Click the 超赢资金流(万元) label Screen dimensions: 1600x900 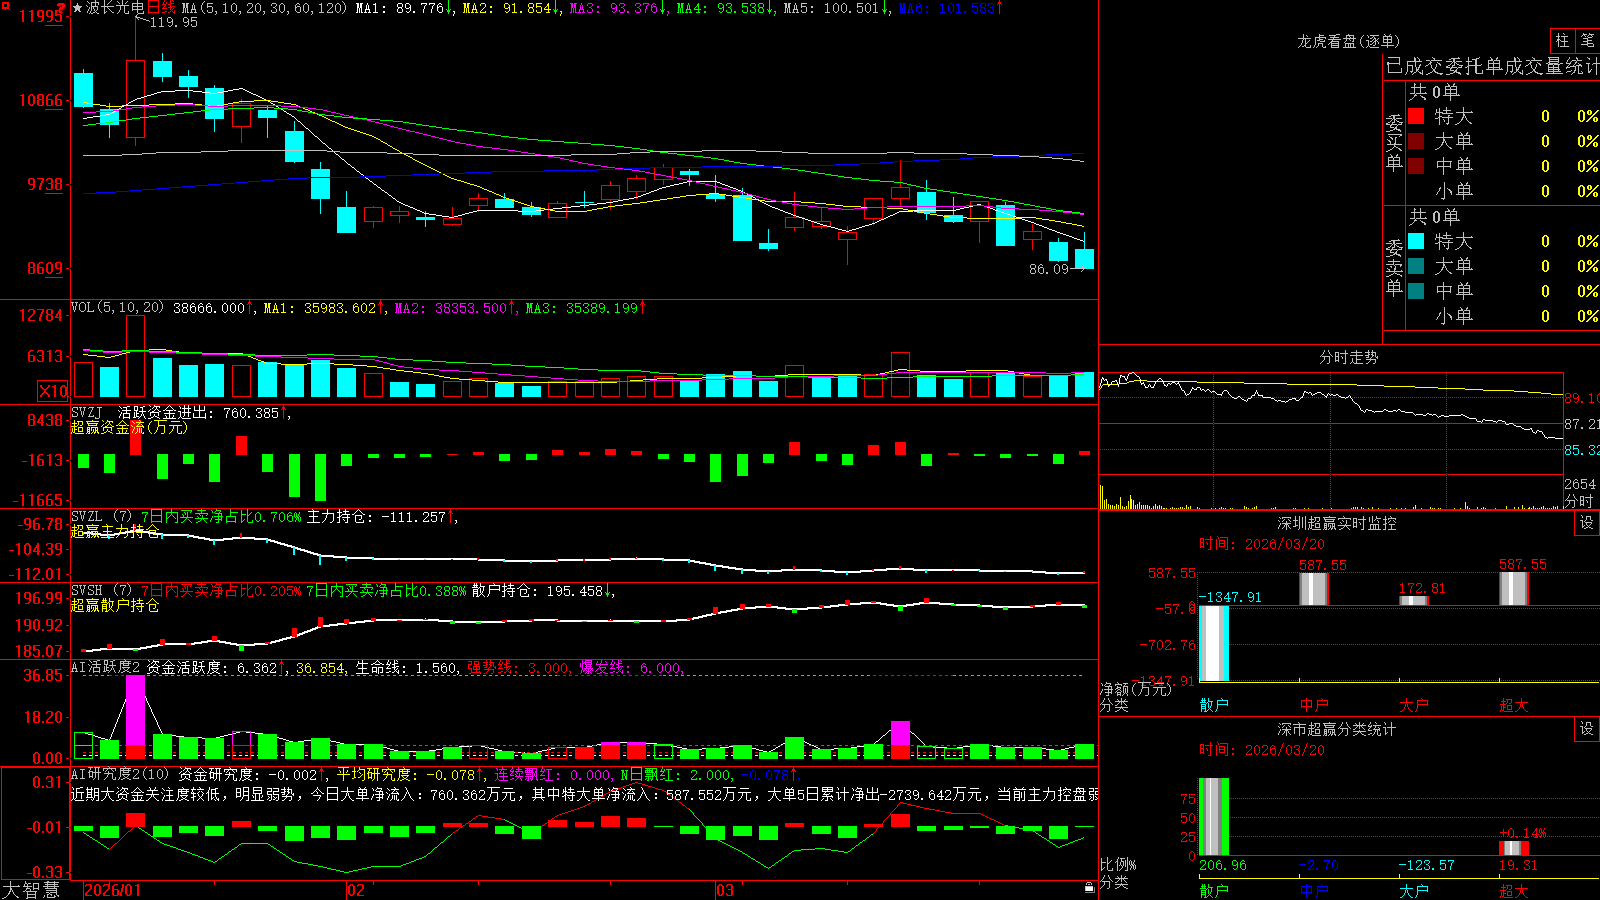(x=129, y=428)
